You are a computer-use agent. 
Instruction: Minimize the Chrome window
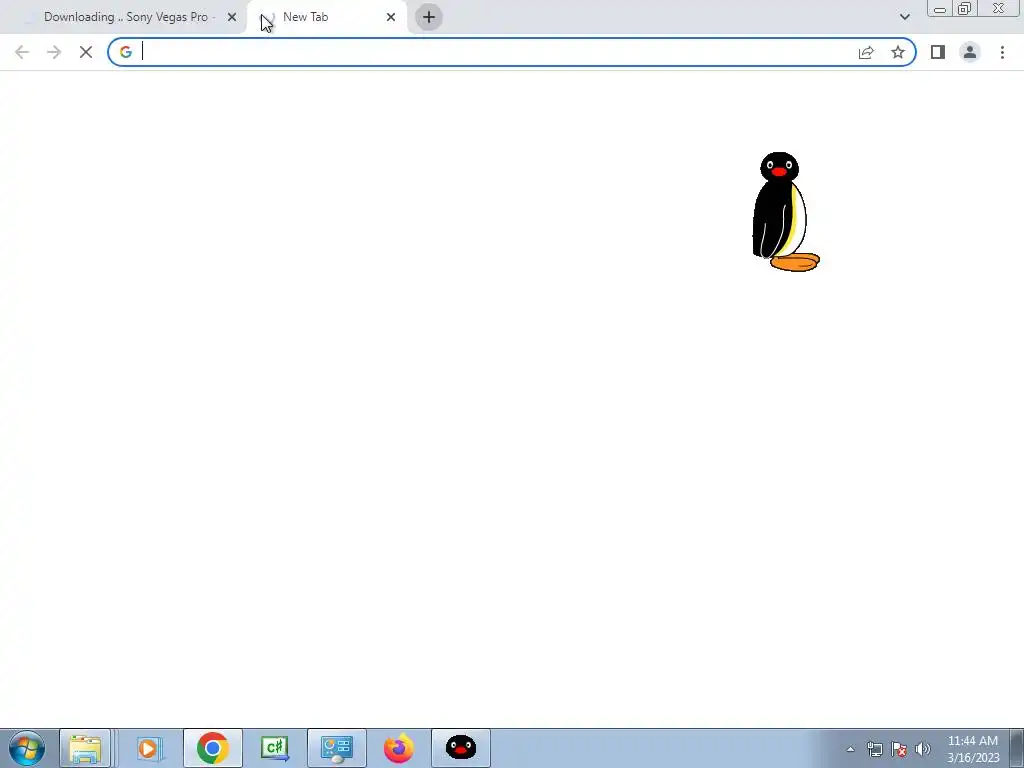tap(940, 8)
